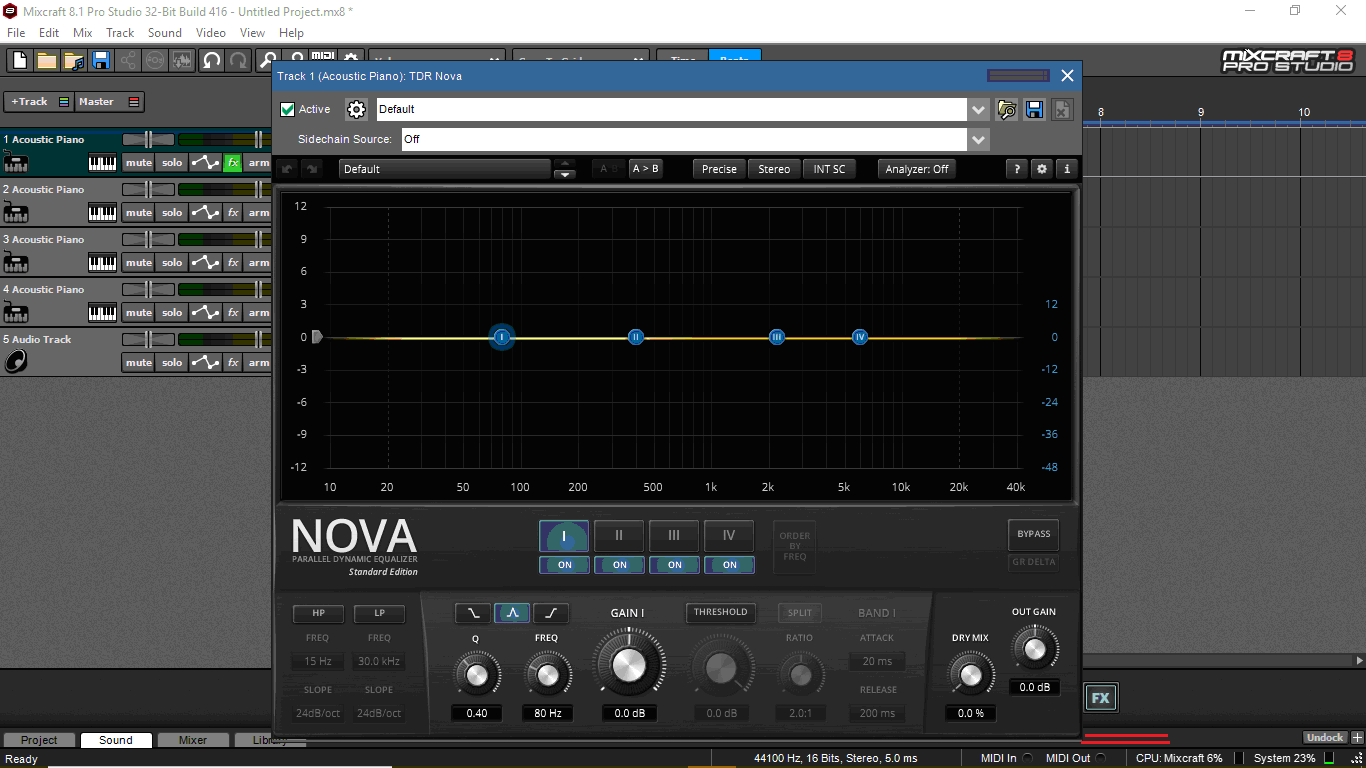This screenshot has height=768, width=1366.
Task: Open the Mix menu
Action: 83,33
